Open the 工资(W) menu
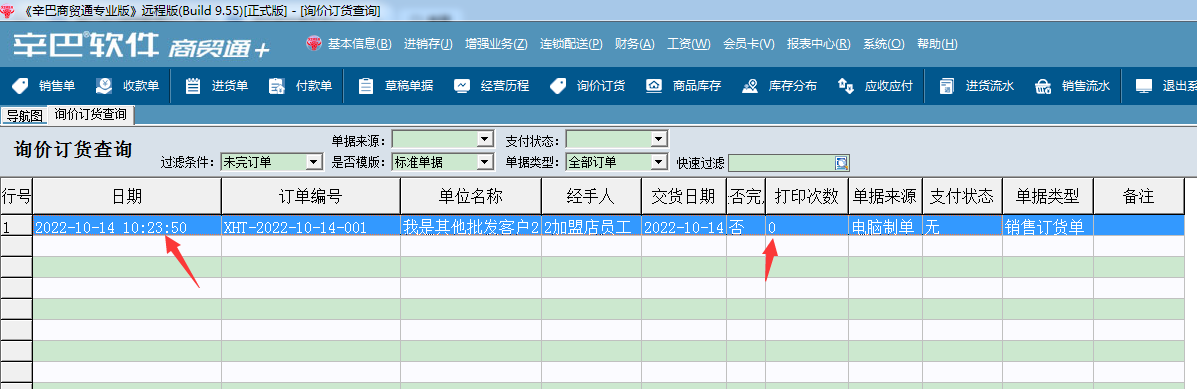This screenshot has width=1197, height=389. [x=689, y=43]
